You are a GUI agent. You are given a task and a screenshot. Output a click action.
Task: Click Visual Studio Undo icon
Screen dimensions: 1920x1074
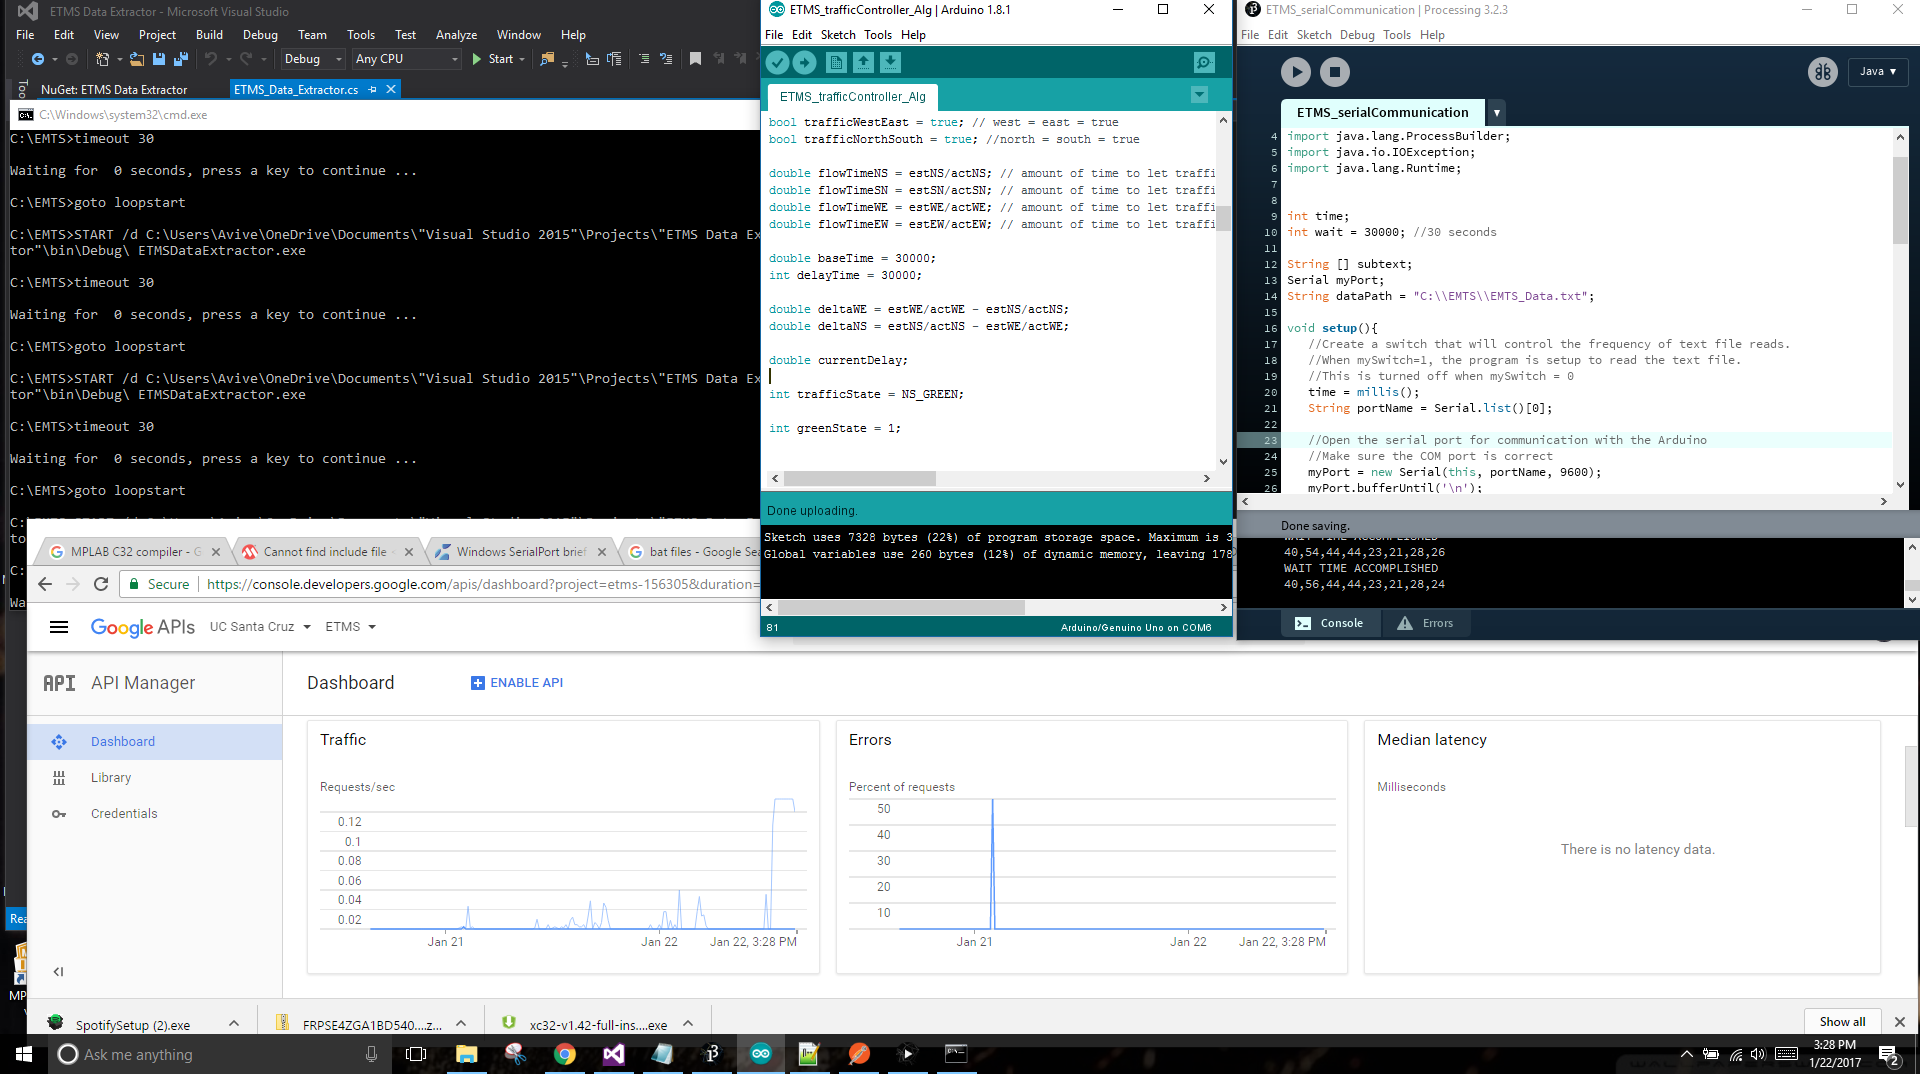coord(210,59)
